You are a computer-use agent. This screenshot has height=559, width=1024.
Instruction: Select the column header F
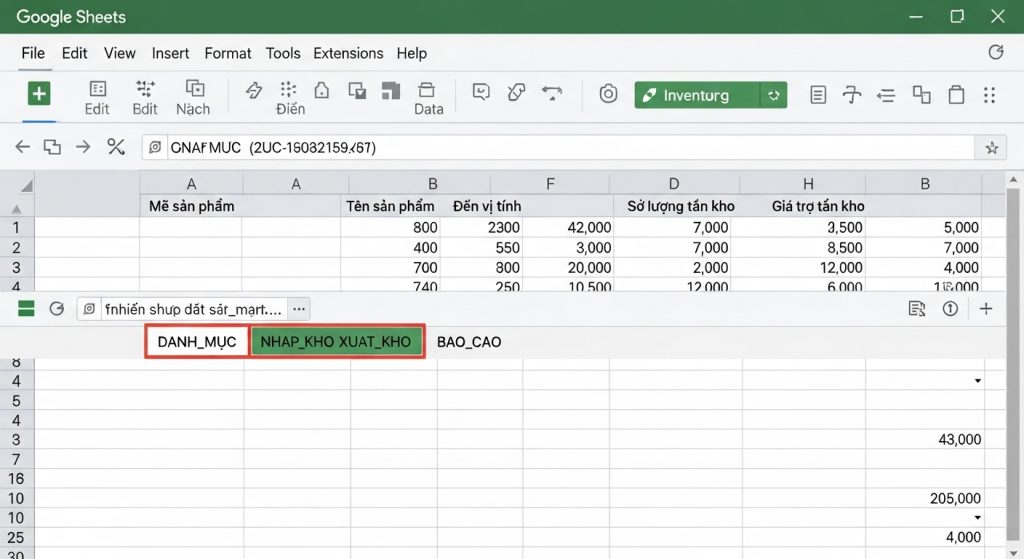pos(550,184)
